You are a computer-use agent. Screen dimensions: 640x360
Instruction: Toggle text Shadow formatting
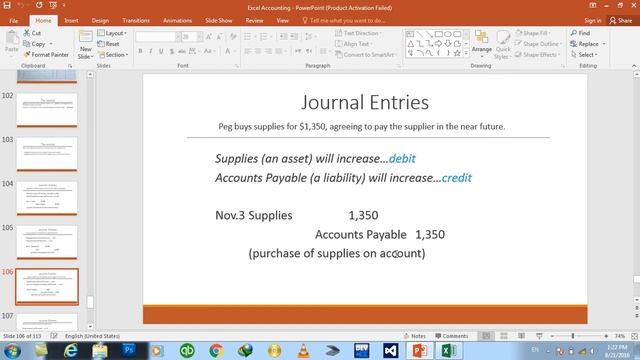(172, 51)
